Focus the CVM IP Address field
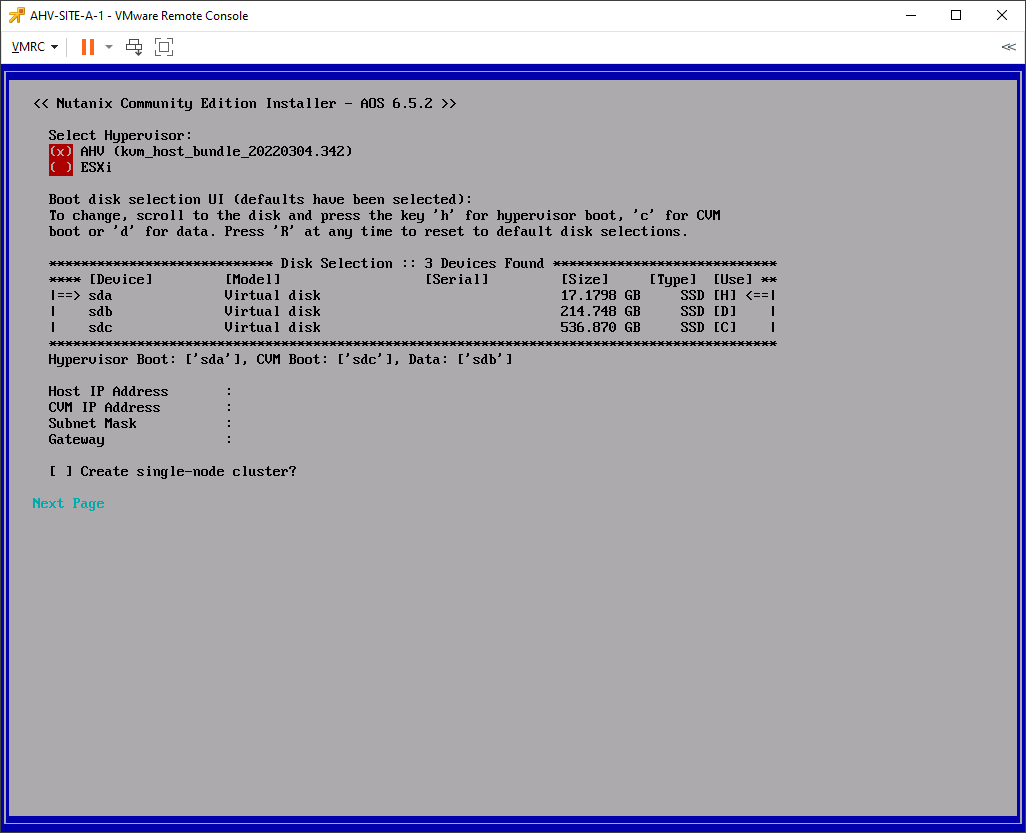The width and height of the screenshot is (1026, 833). coord(140,408)
